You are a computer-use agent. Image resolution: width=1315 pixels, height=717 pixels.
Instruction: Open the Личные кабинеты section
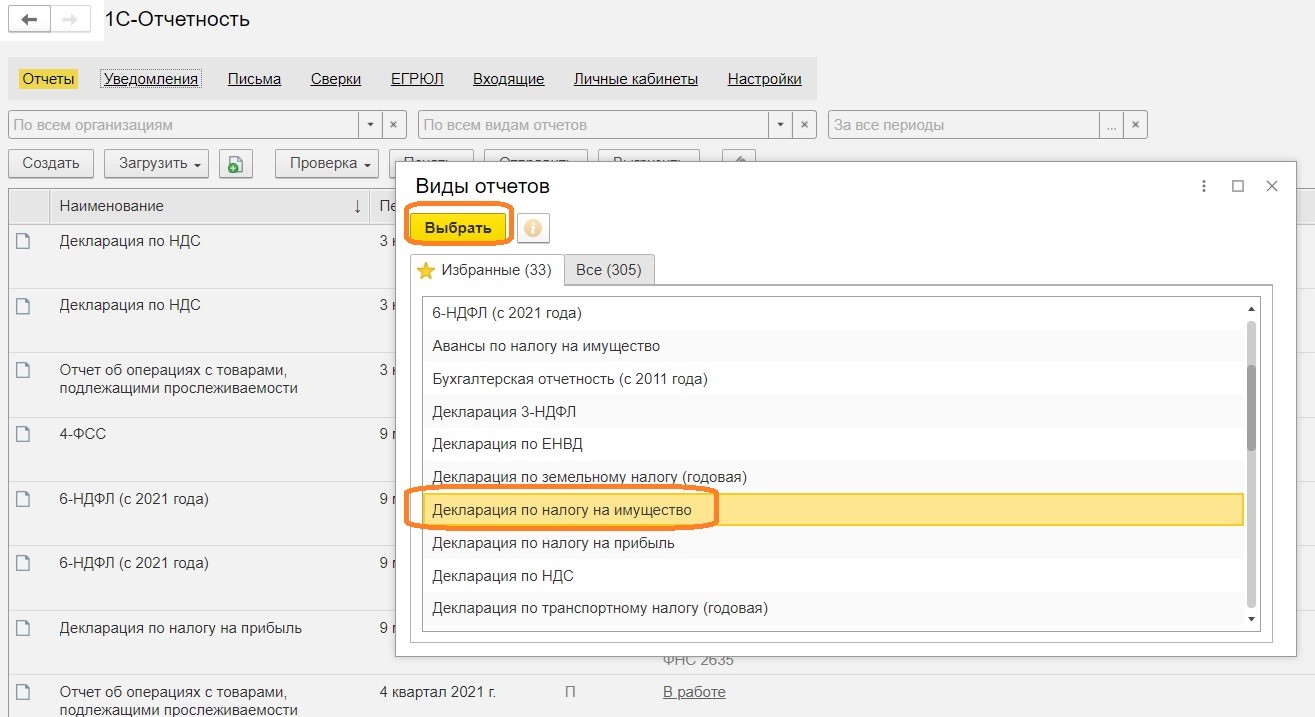[x=636, y=79]
